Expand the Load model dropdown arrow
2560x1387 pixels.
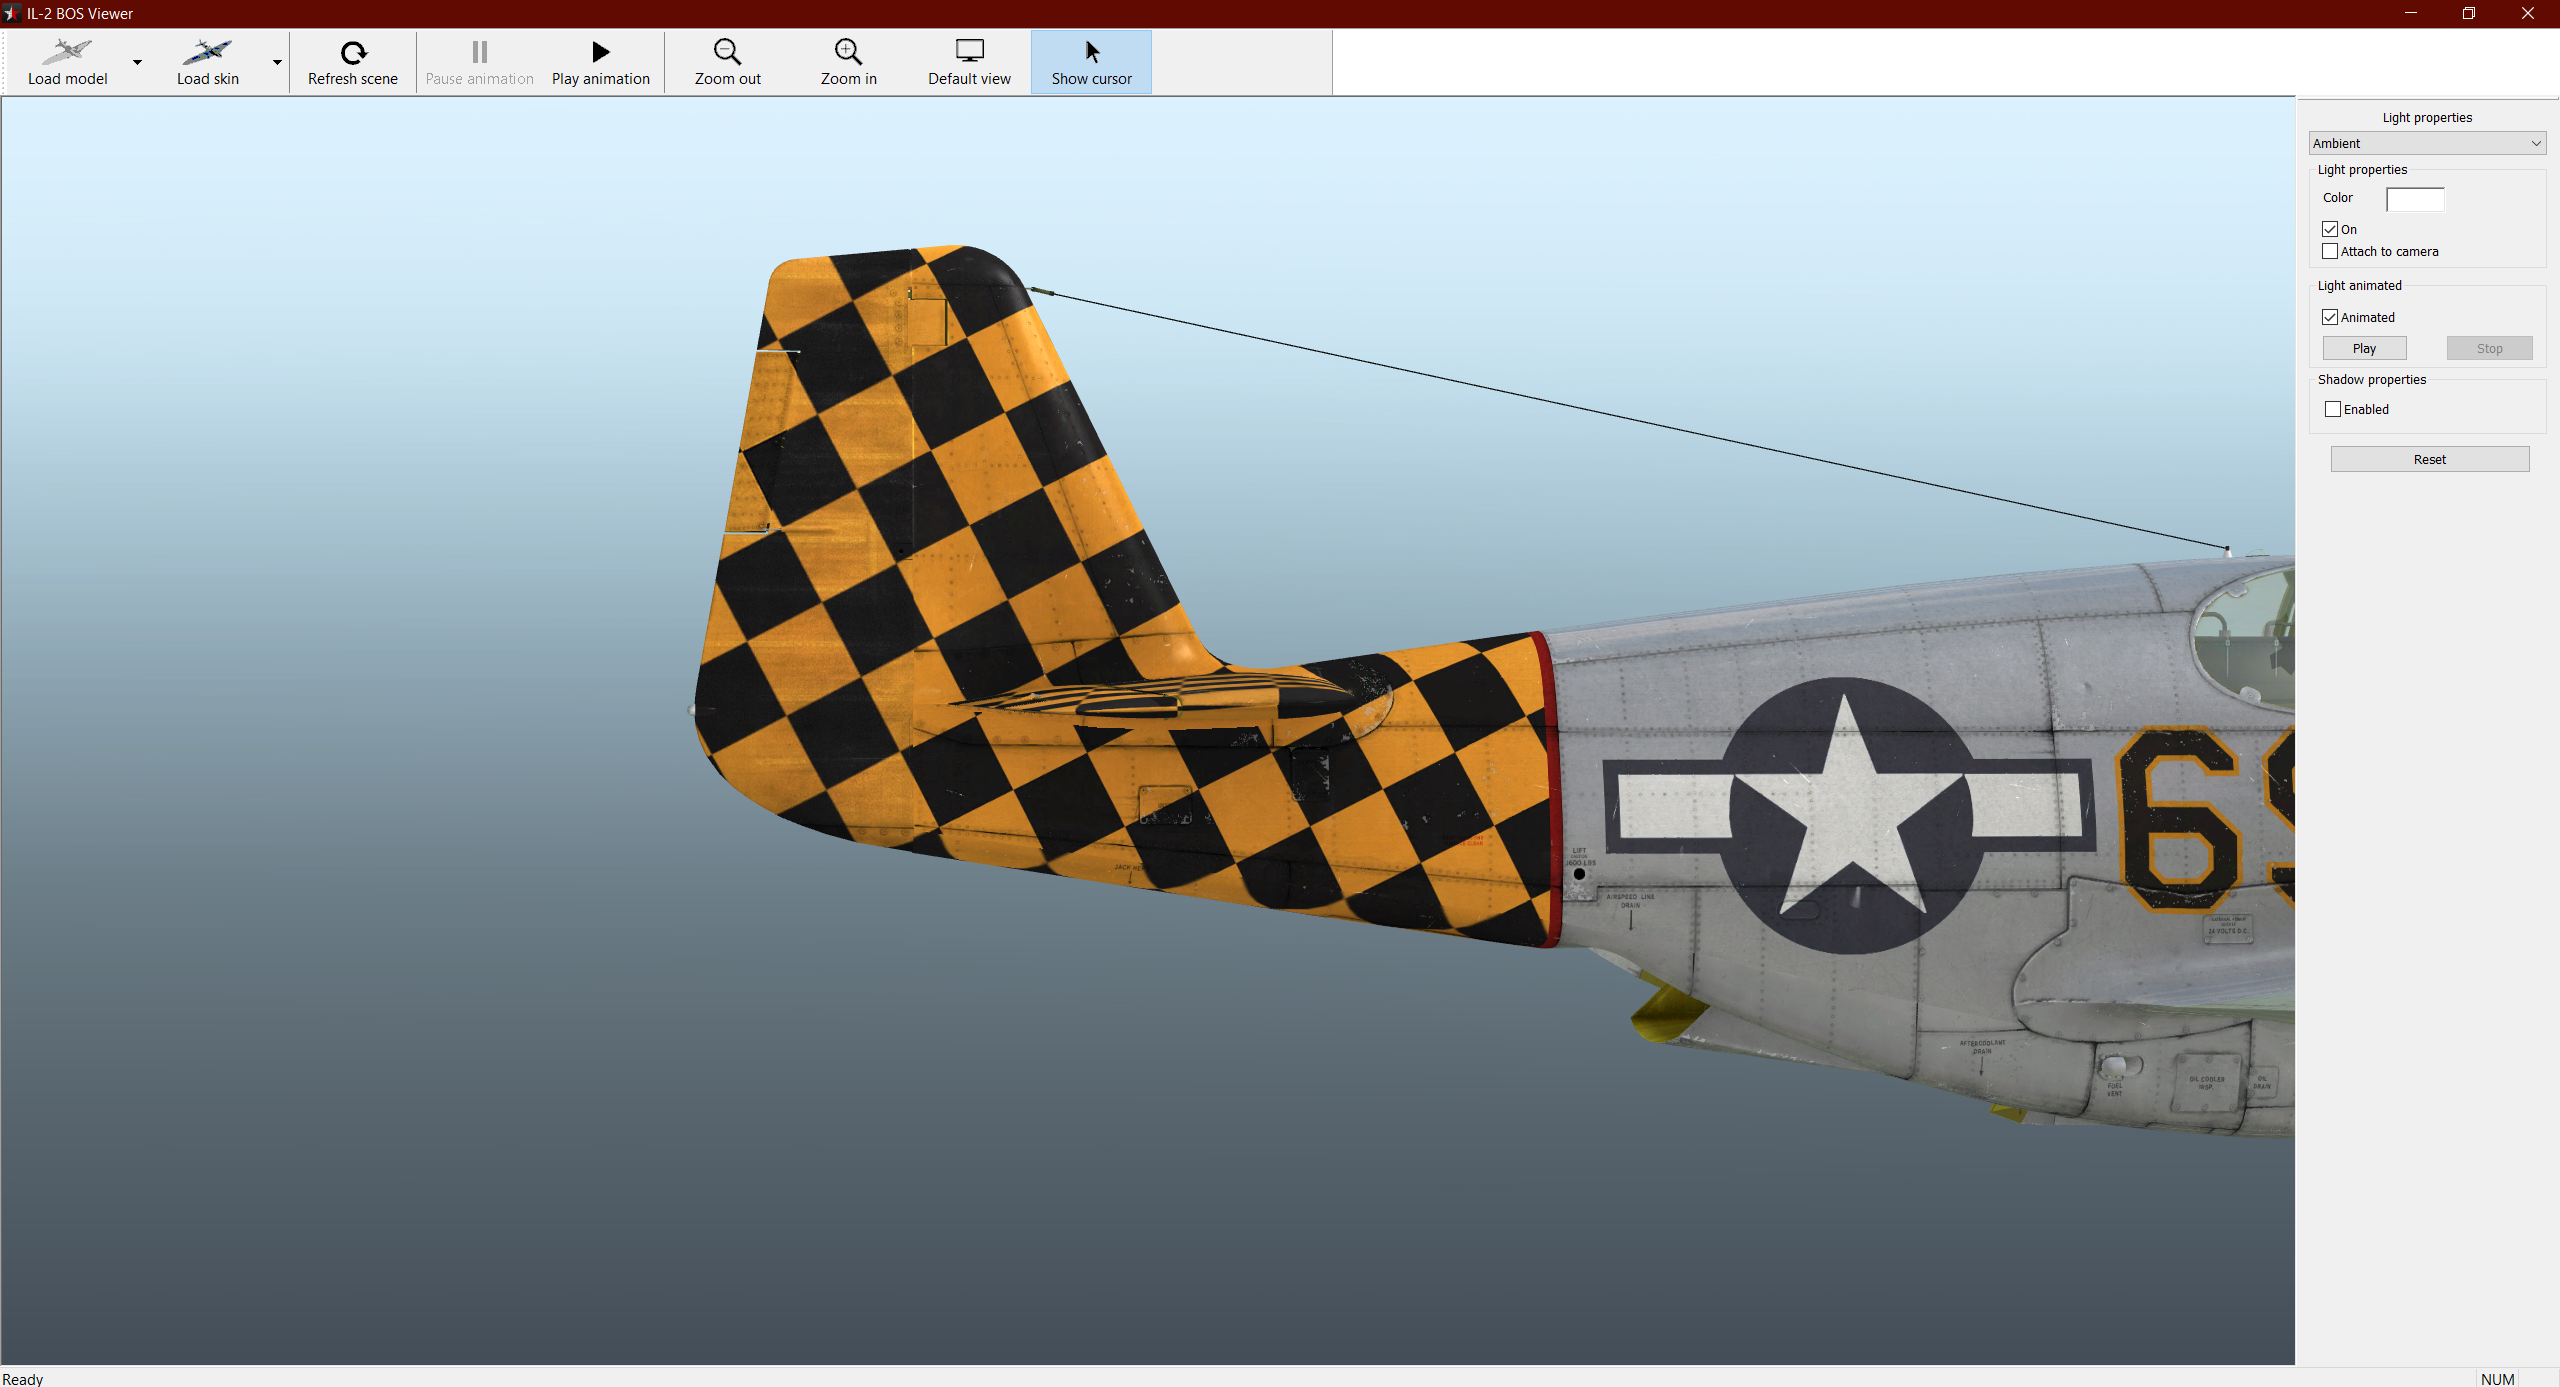[x=137, y=62]
